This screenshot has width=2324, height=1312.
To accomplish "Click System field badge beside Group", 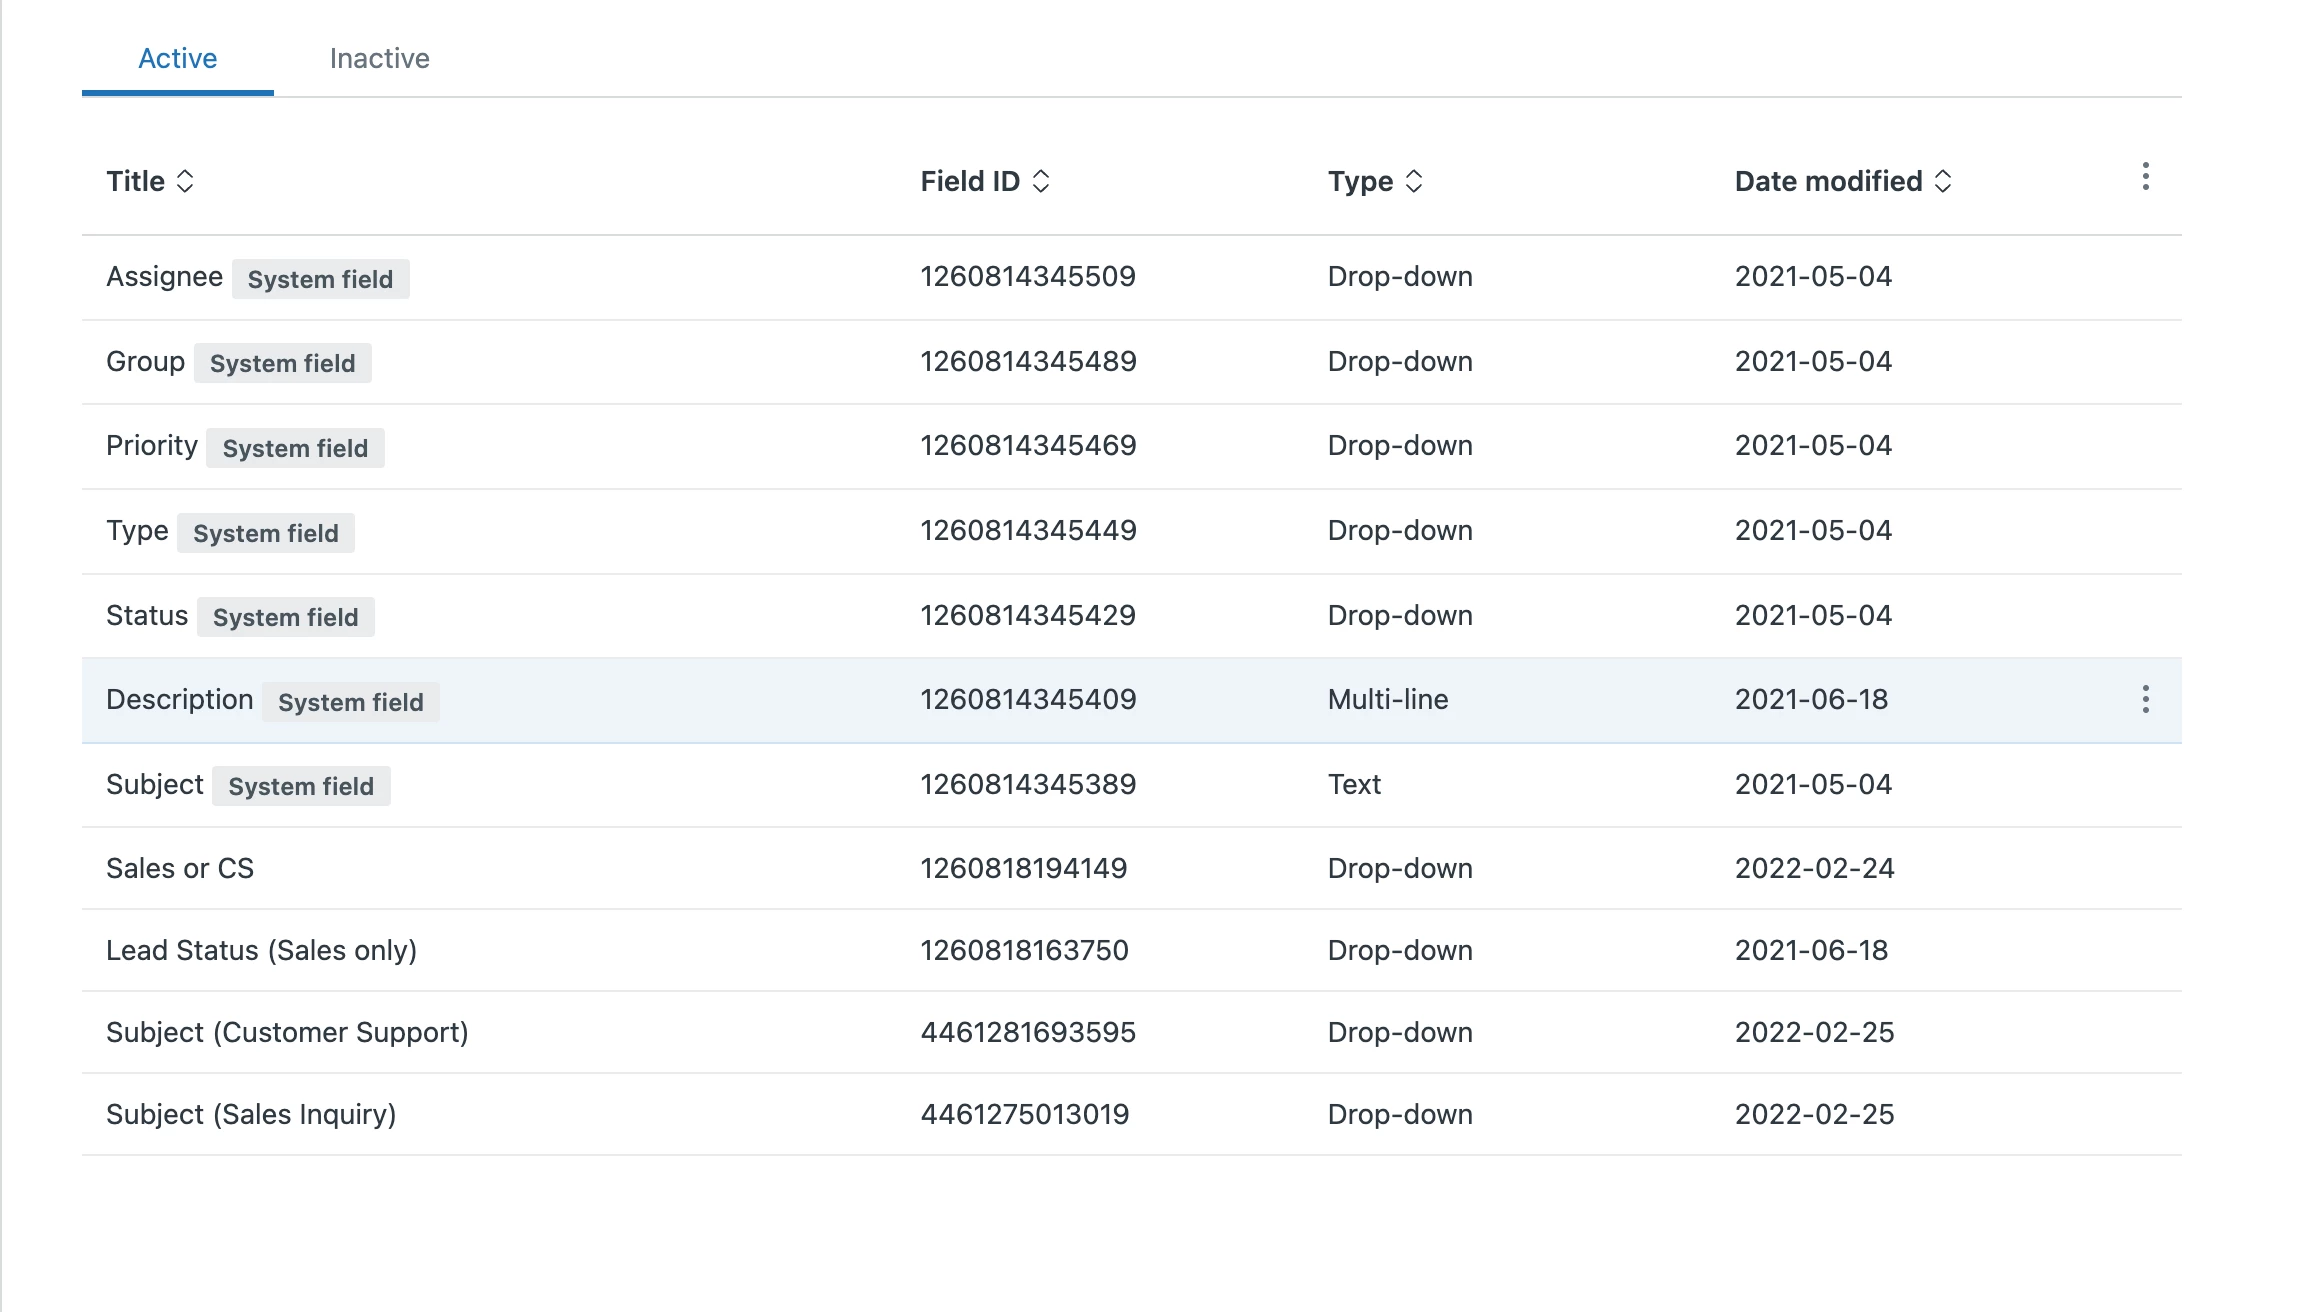I will [x=282, y=363].
